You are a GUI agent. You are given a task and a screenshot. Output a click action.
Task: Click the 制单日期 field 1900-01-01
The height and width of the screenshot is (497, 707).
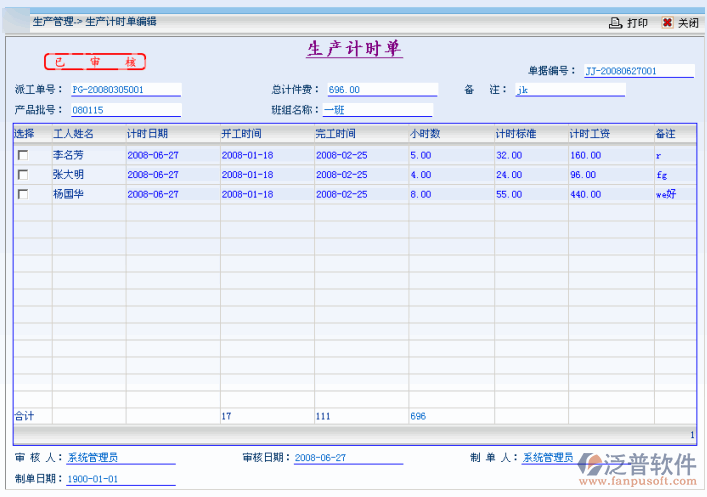click(x=120, y=479)
